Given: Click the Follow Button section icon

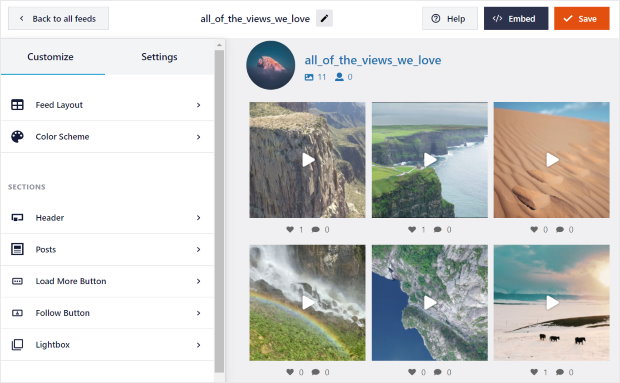Looking at the screenshot, I should (17, 313).
